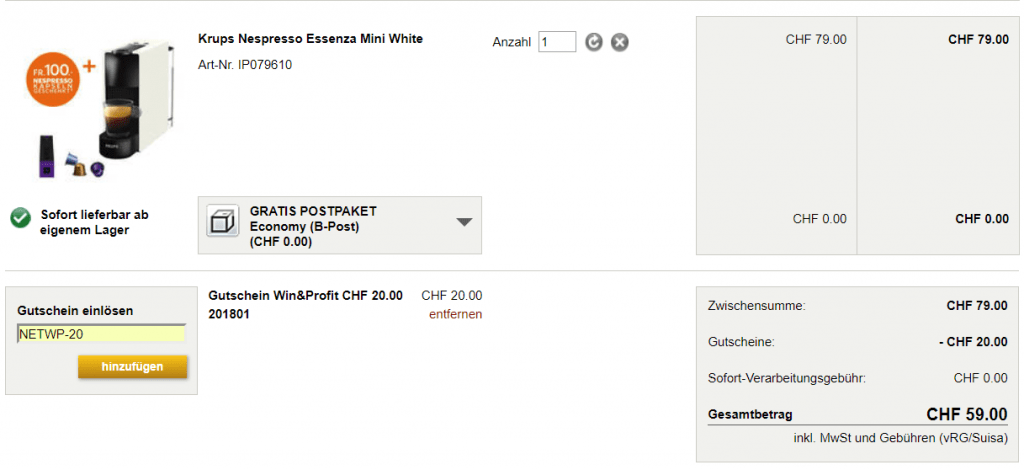Click the gold capsule below the machine
Screen dimensions: 1024x470
pos(77,168)
